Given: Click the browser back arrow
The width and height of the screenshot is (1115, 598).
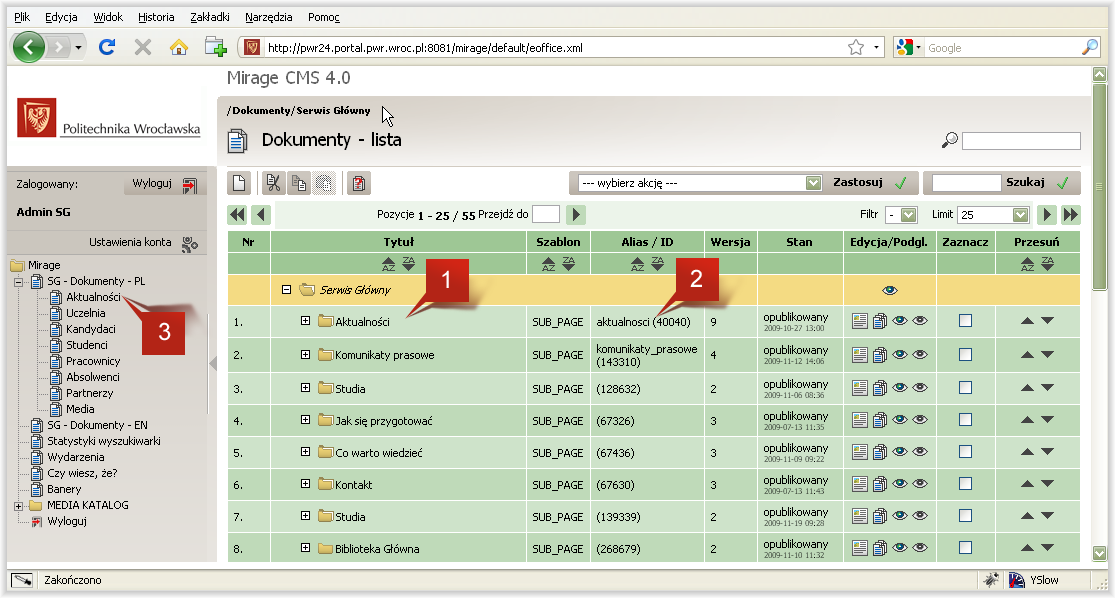Looking at the screenshot, I should tap(28, 48).
